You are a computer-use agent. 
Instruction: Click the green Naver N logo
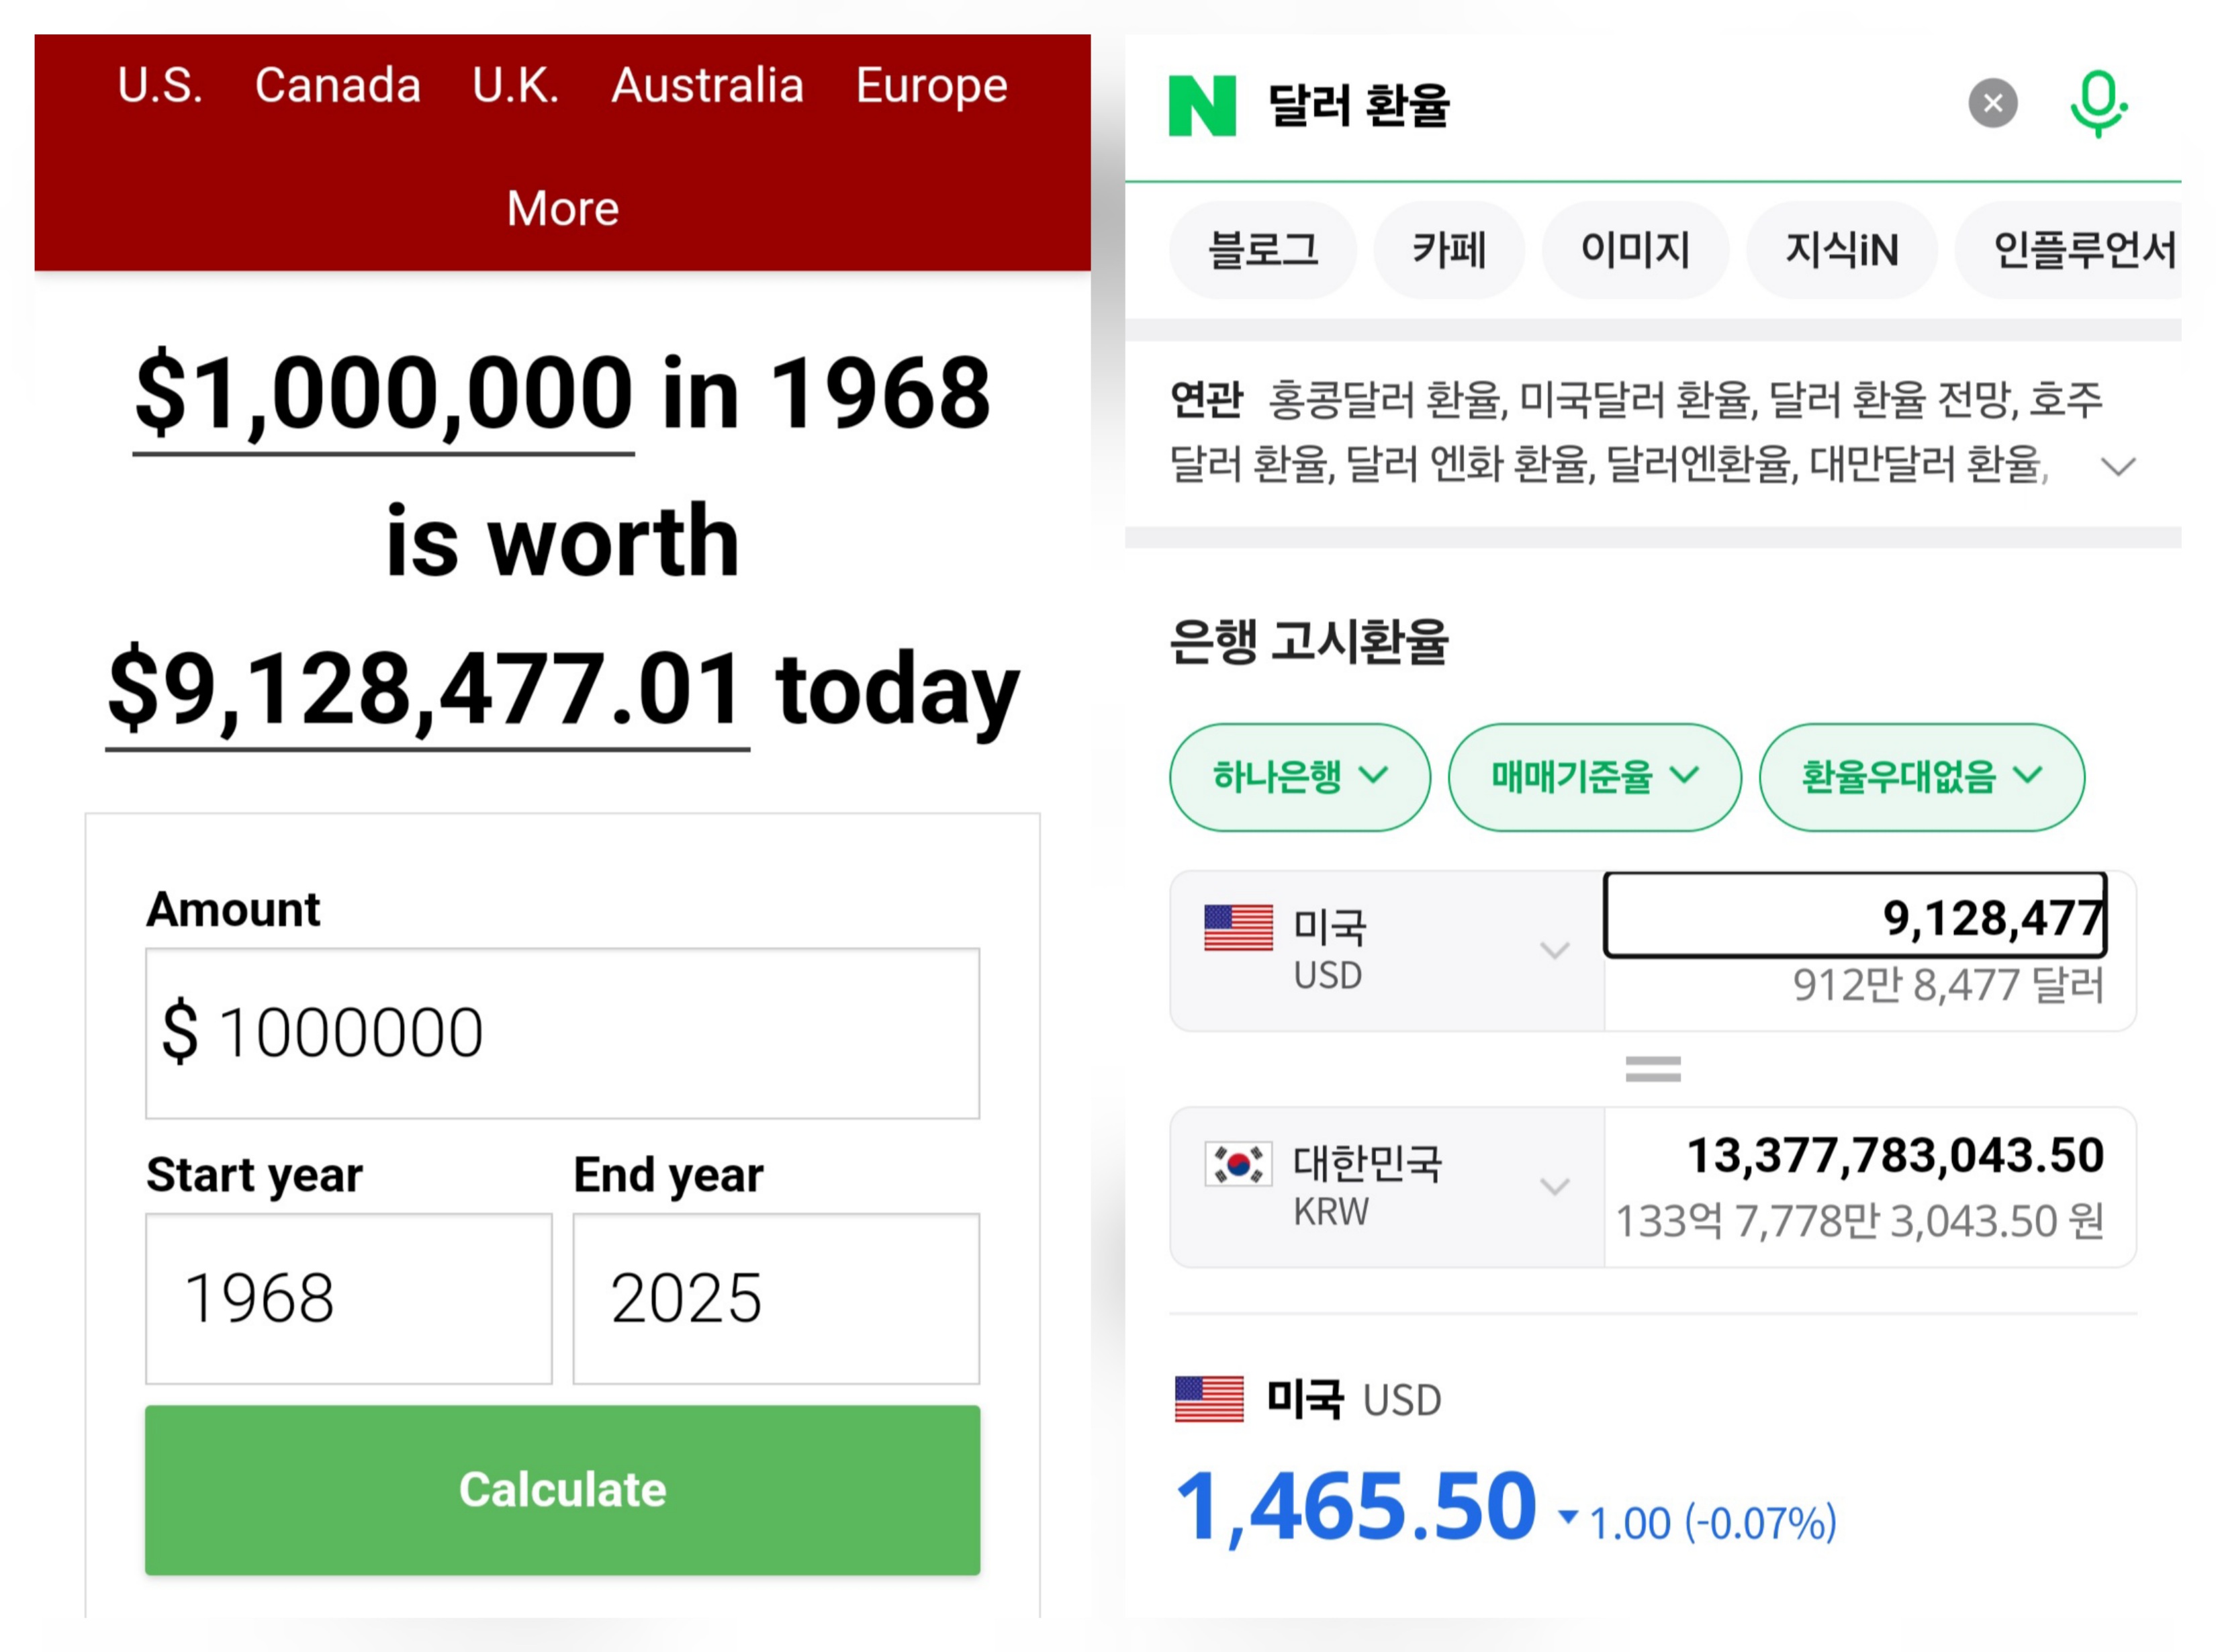click(x=1201, y=105)
